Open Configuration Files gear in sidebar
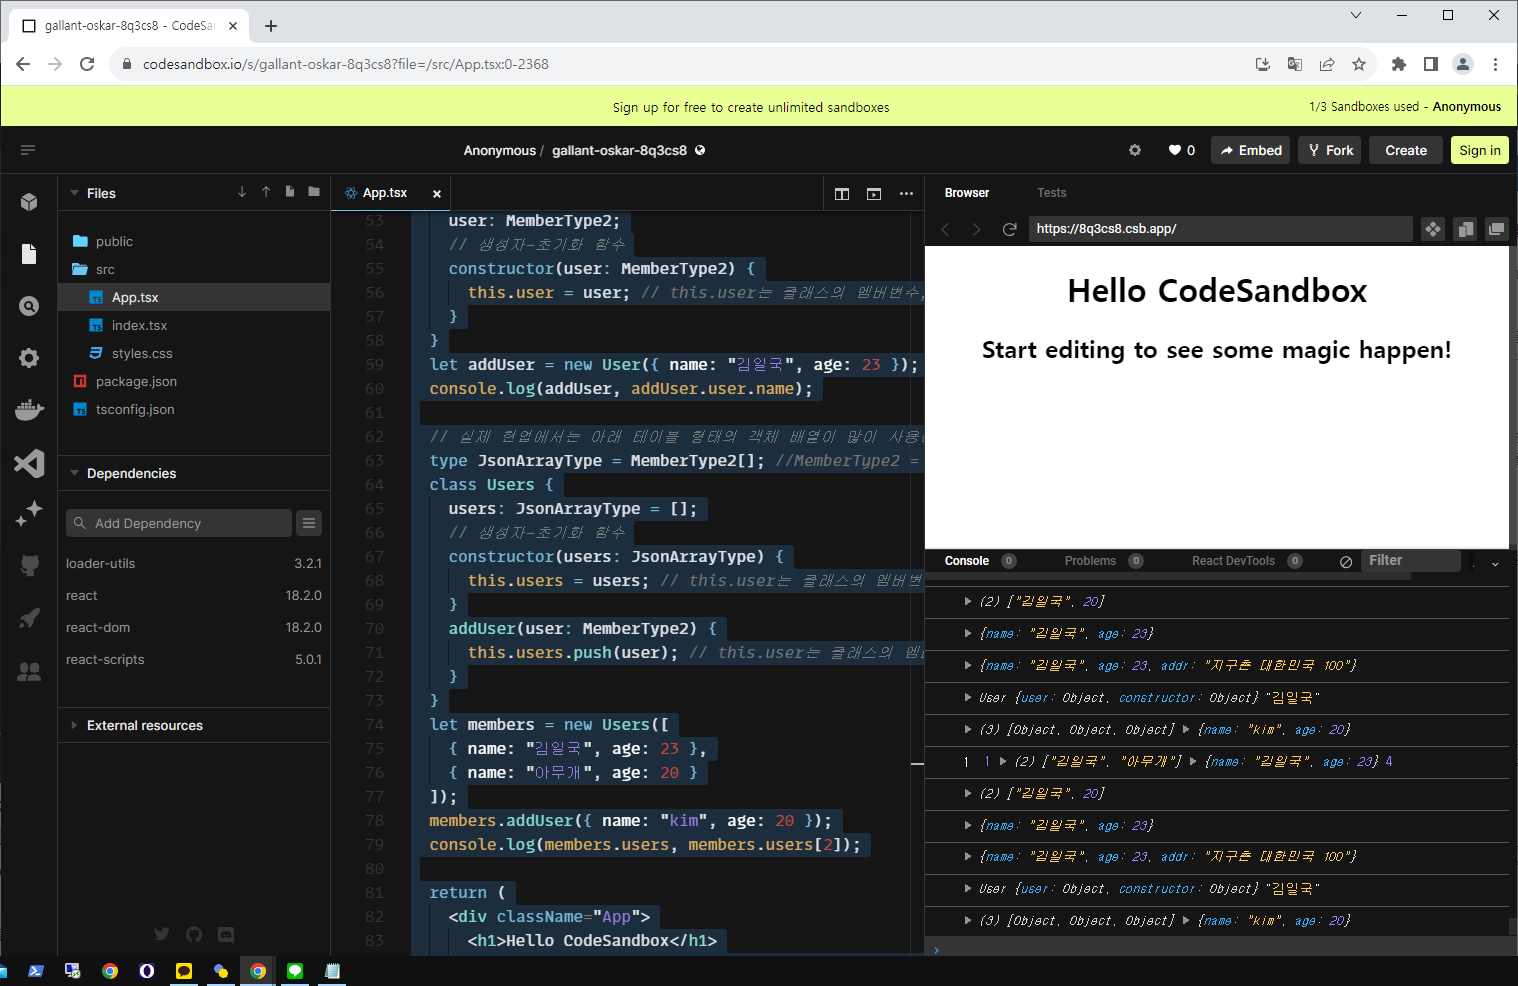1518x986 pixels. tap(29, 358)
